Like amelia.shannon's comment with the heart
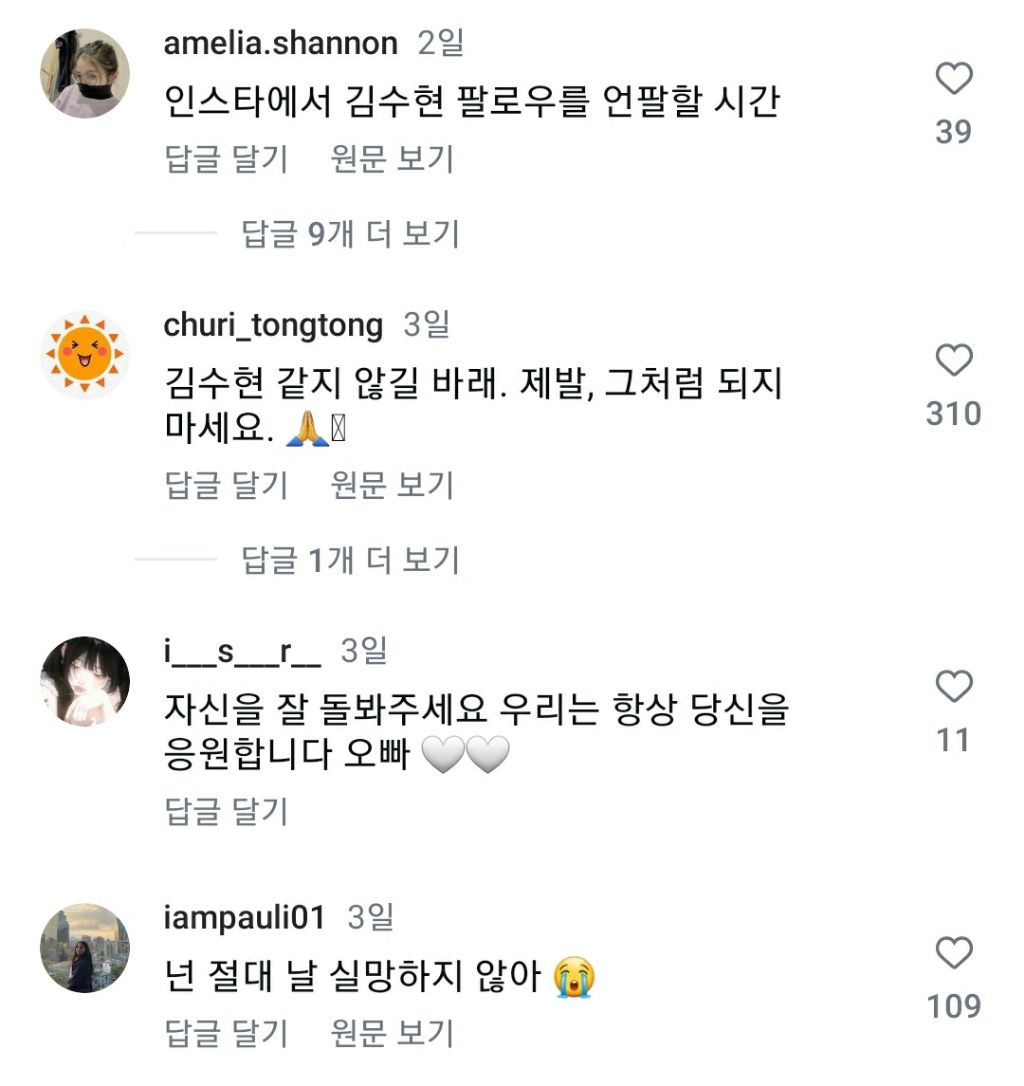Image resolution: width=1024 pixels, height=1086 pixels. pos(953,79)
